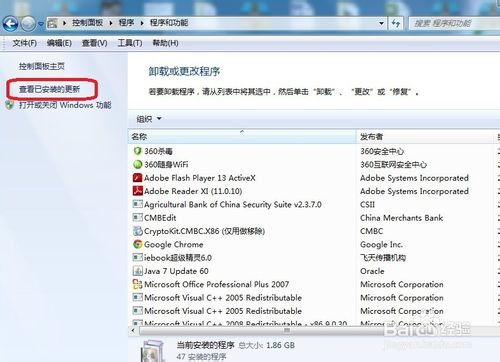Select the CMBEdit entry
Image resolution: width=500 pixels, height=362 pixels.
pos(160,218)
